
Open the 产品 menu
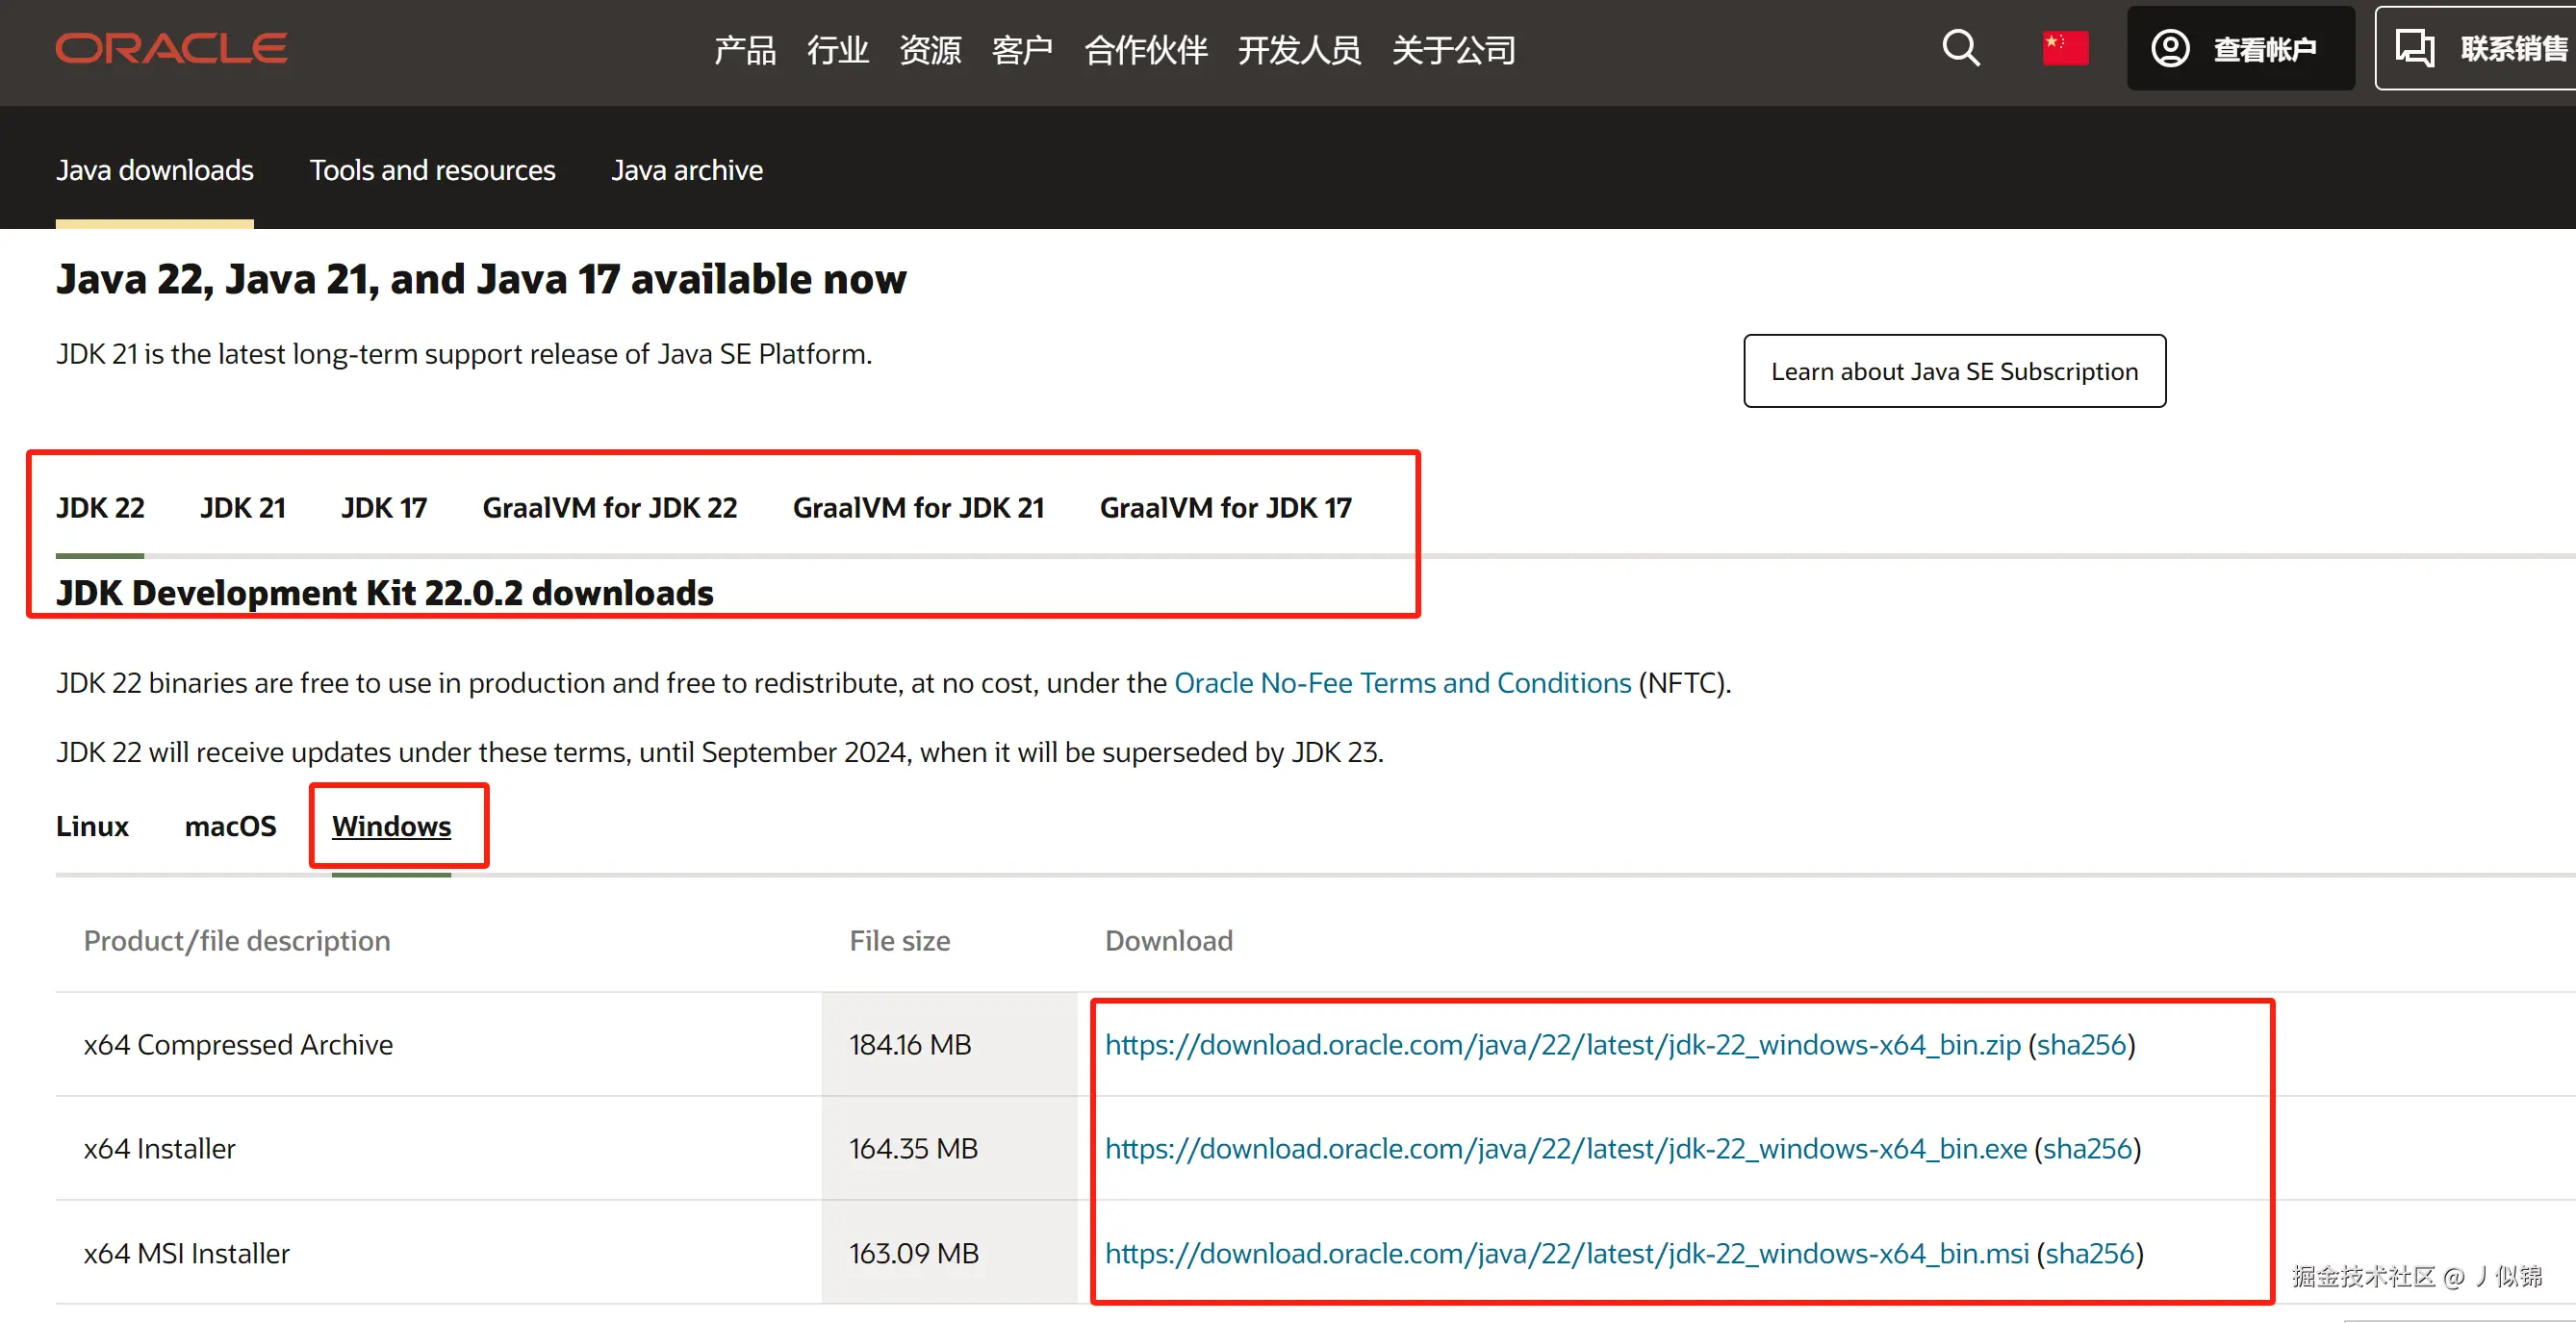(x=745, y=50)
